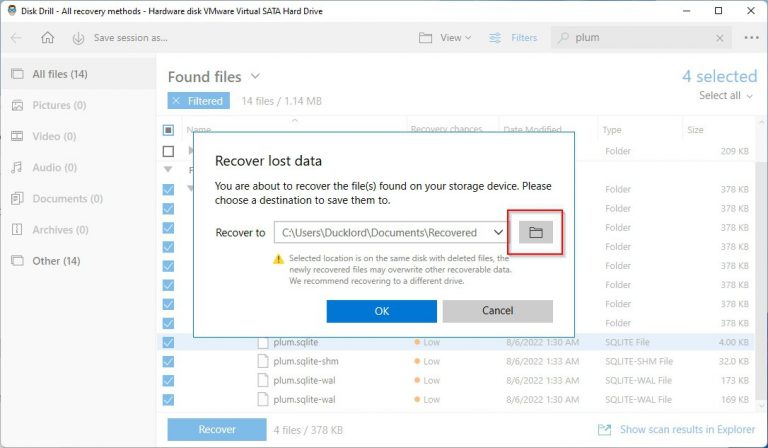Toggle checkbox for plum.sqlite-shm row
Screen dimensions: 768x448
168,361
